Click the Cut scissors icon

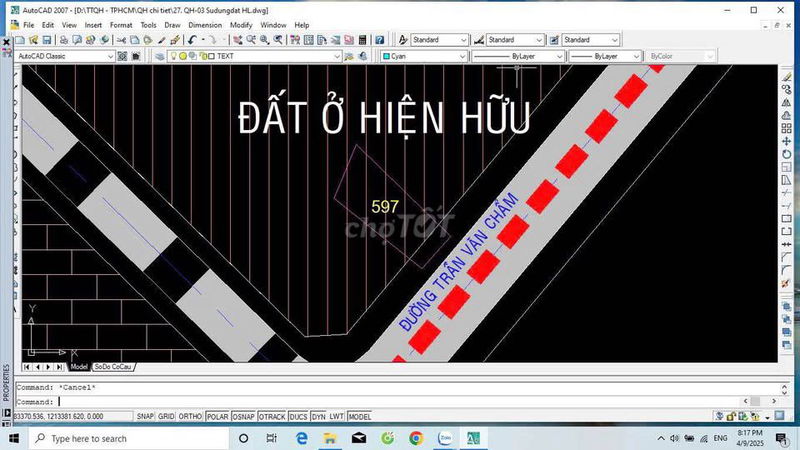[x=122, y=40]
